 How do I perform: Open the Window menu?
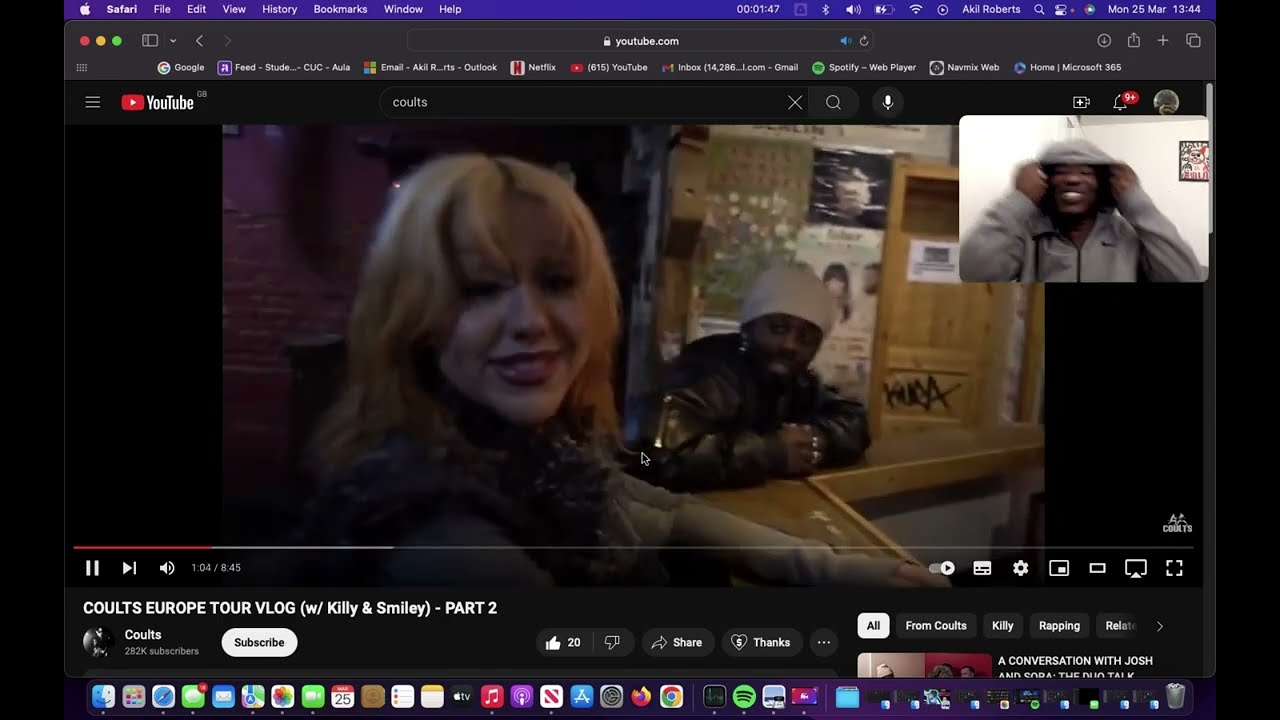click(403, 9)
